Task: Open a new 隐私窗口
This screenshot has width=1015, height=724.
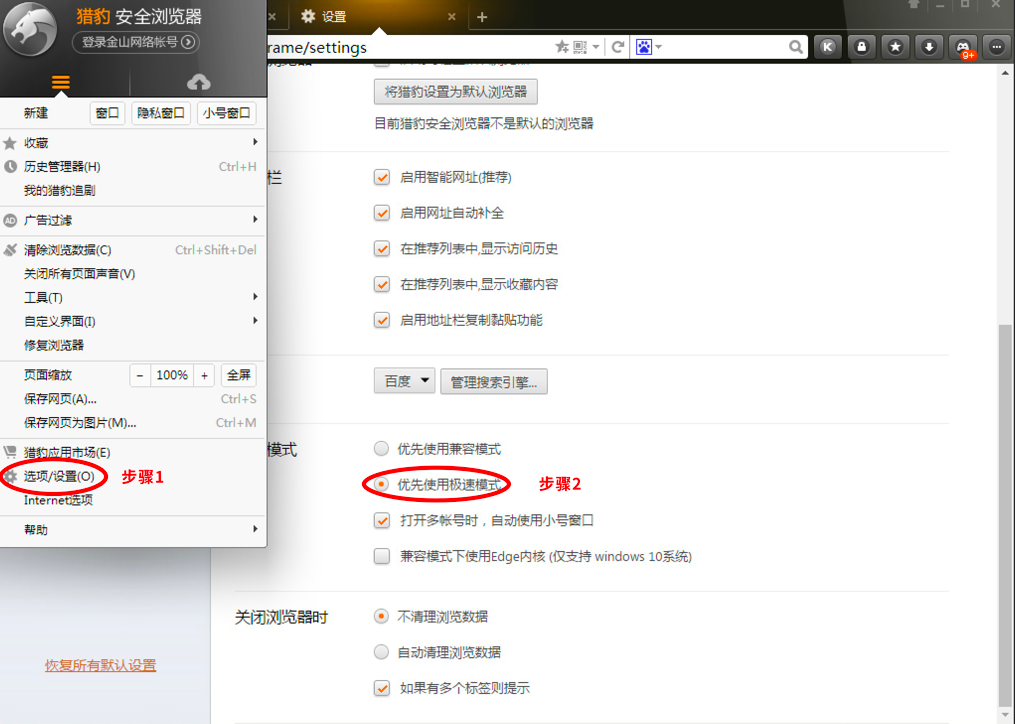Action: coord(161,113)
